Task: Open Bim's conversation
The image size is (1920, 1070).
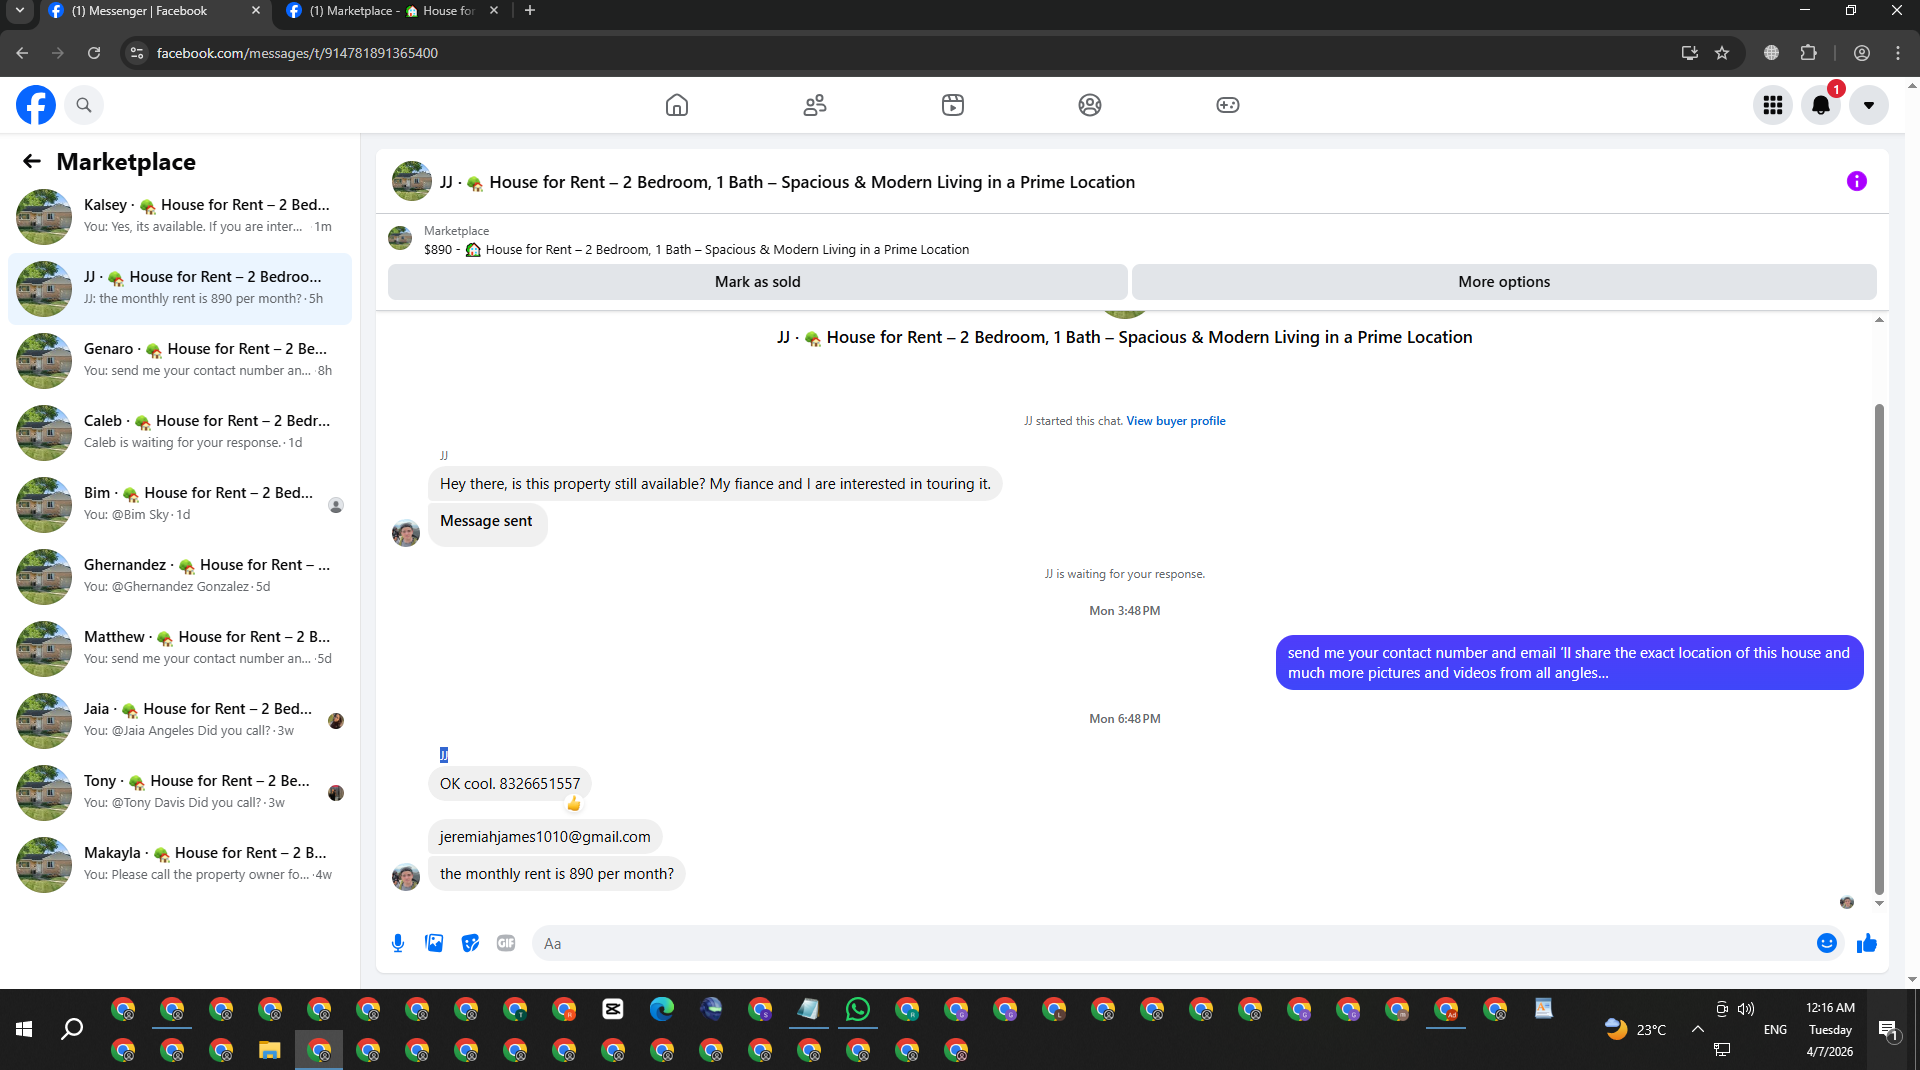Action: pos(180,504)
